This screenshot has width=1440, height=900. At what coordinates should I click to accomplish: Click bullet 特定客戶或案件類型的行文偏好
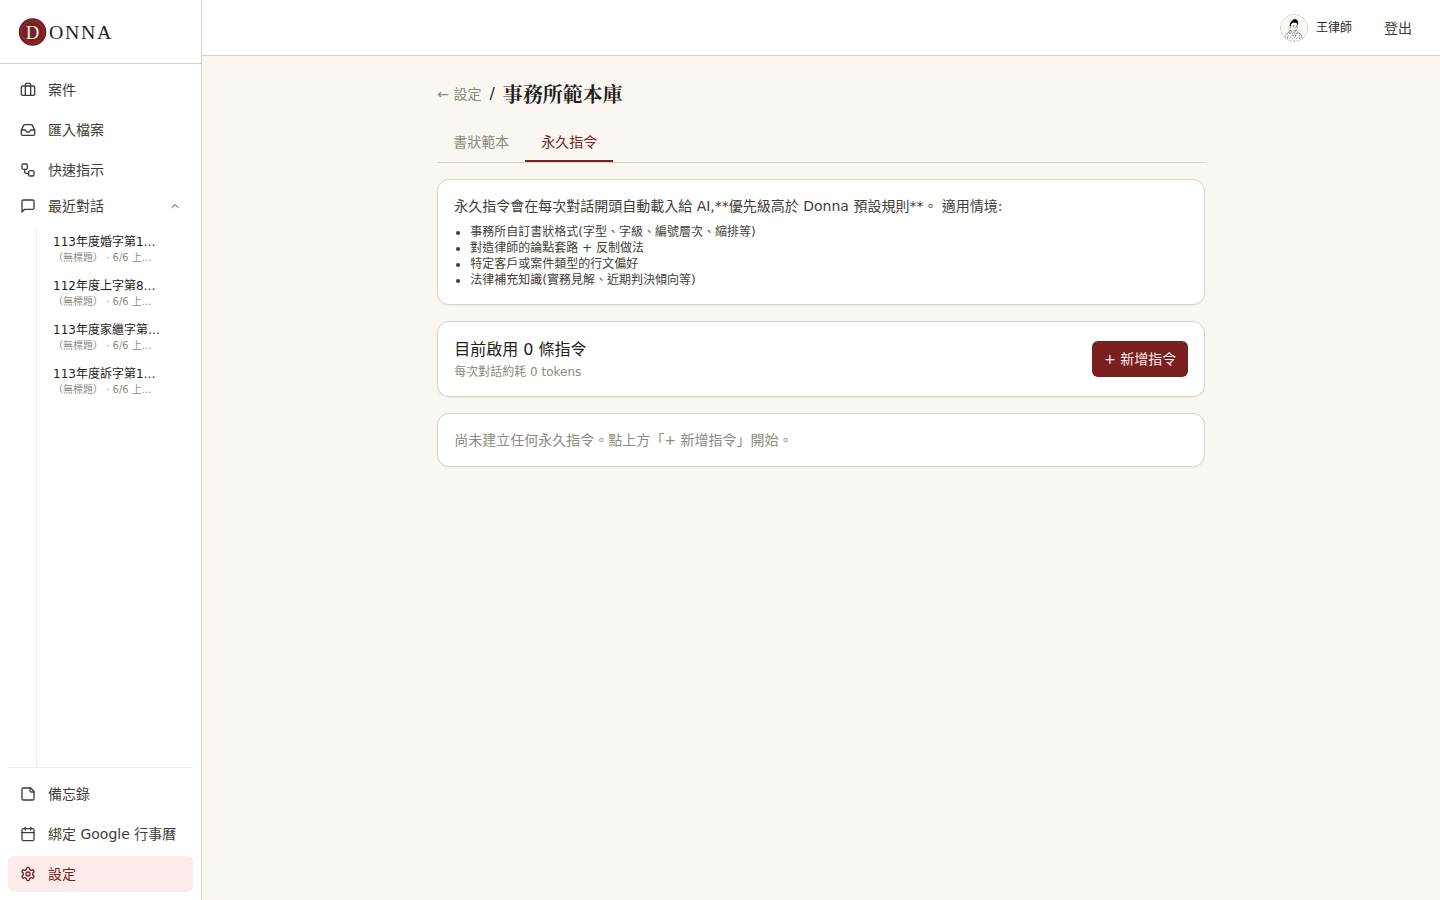[554, 263]
